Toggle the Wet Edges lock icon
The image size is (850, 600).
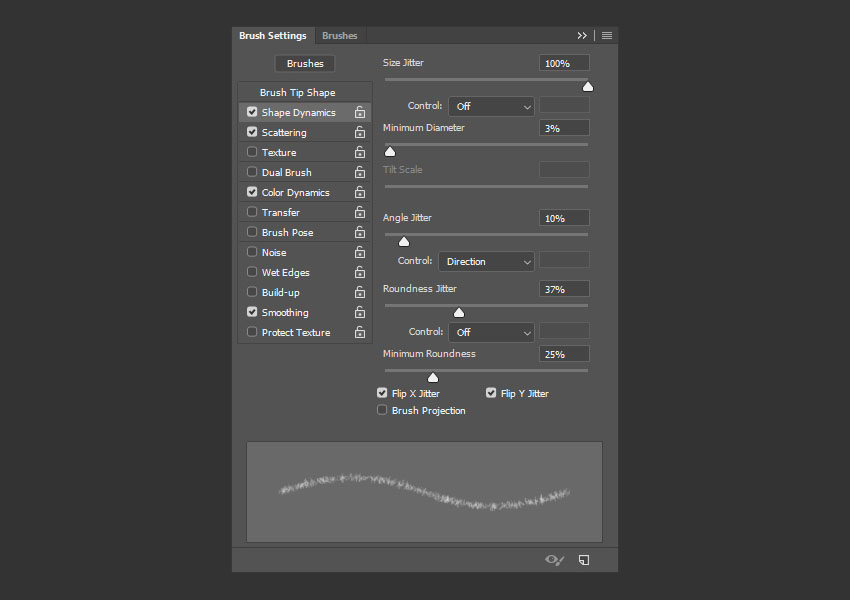(360, 273)
